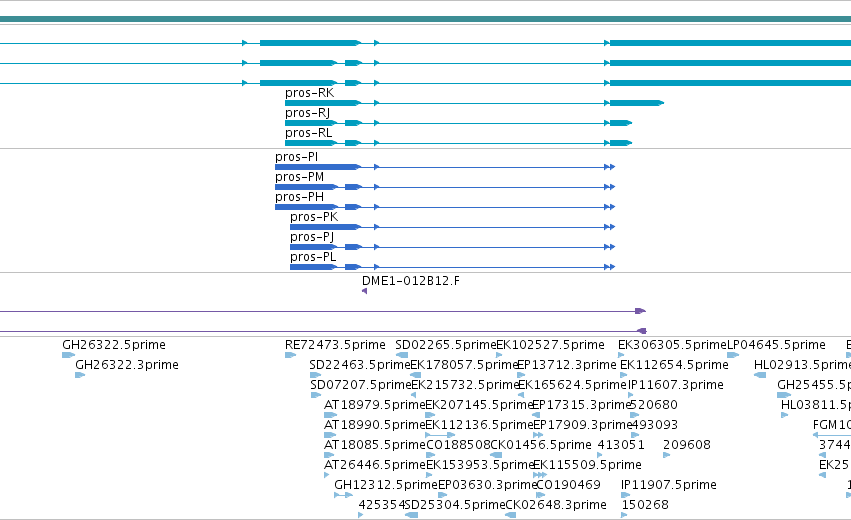
Task: Open the EK153953.5prime EST label
Action: click(x=480, y=466)
